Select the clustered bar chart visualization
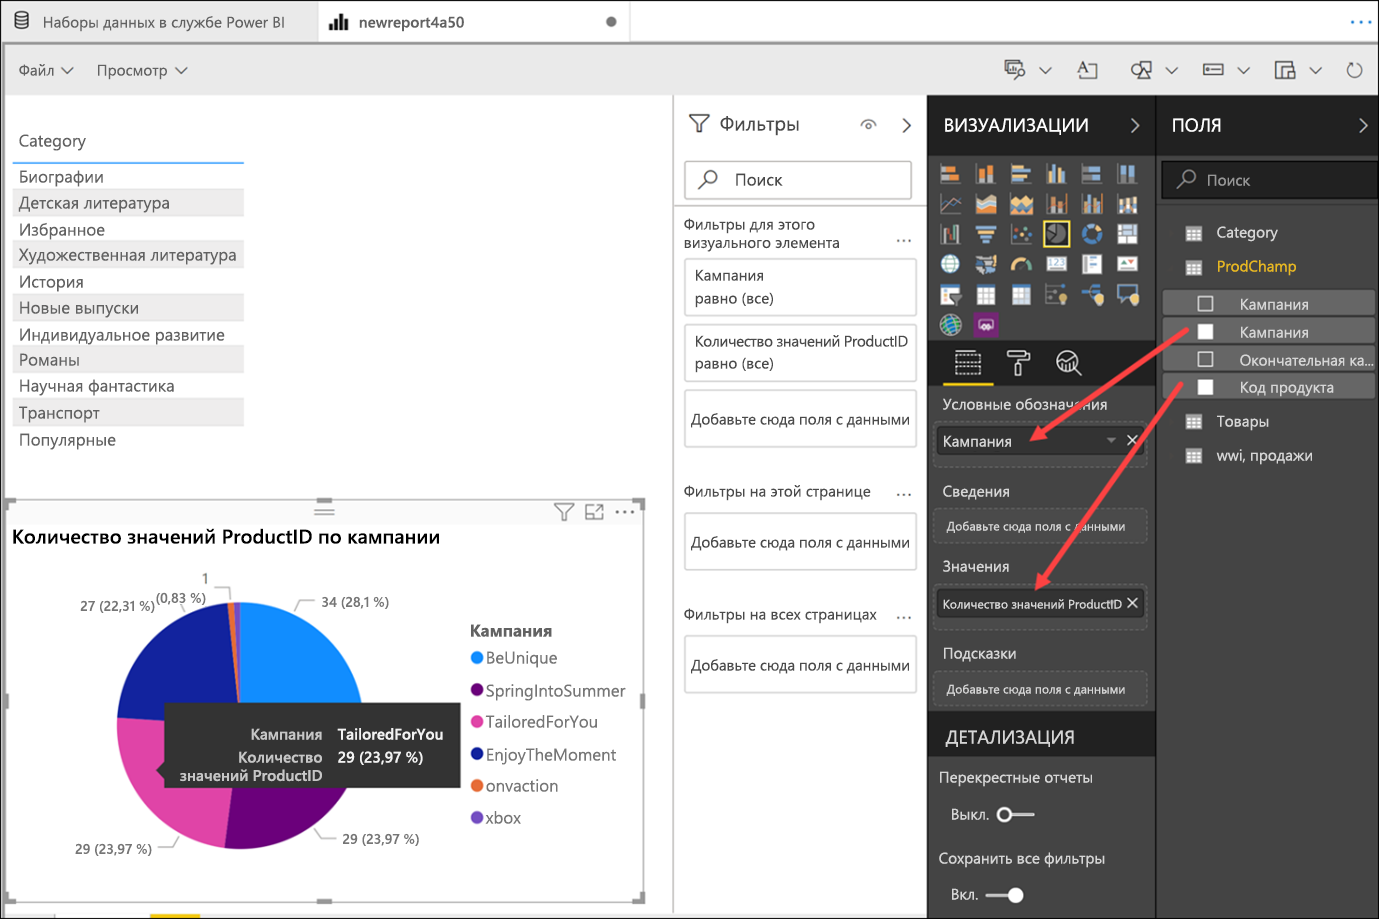Viewport: 1379px width, 919px height. (1021, 174)
